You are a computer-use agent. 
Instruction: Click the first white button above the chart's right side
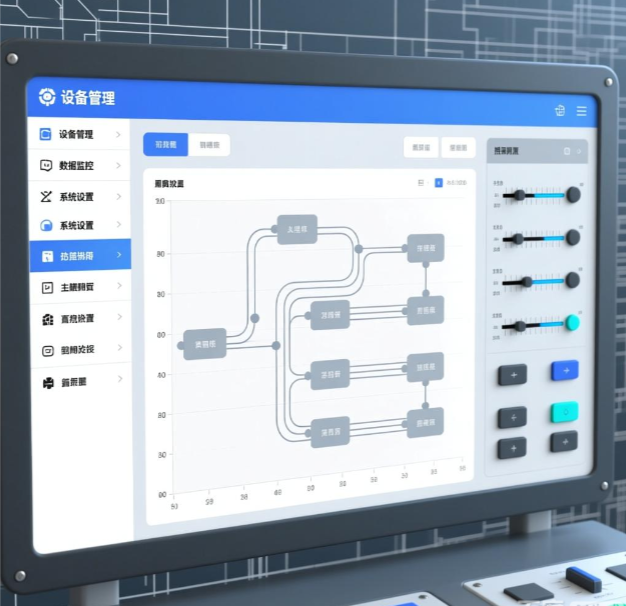[x=421, y=147]
